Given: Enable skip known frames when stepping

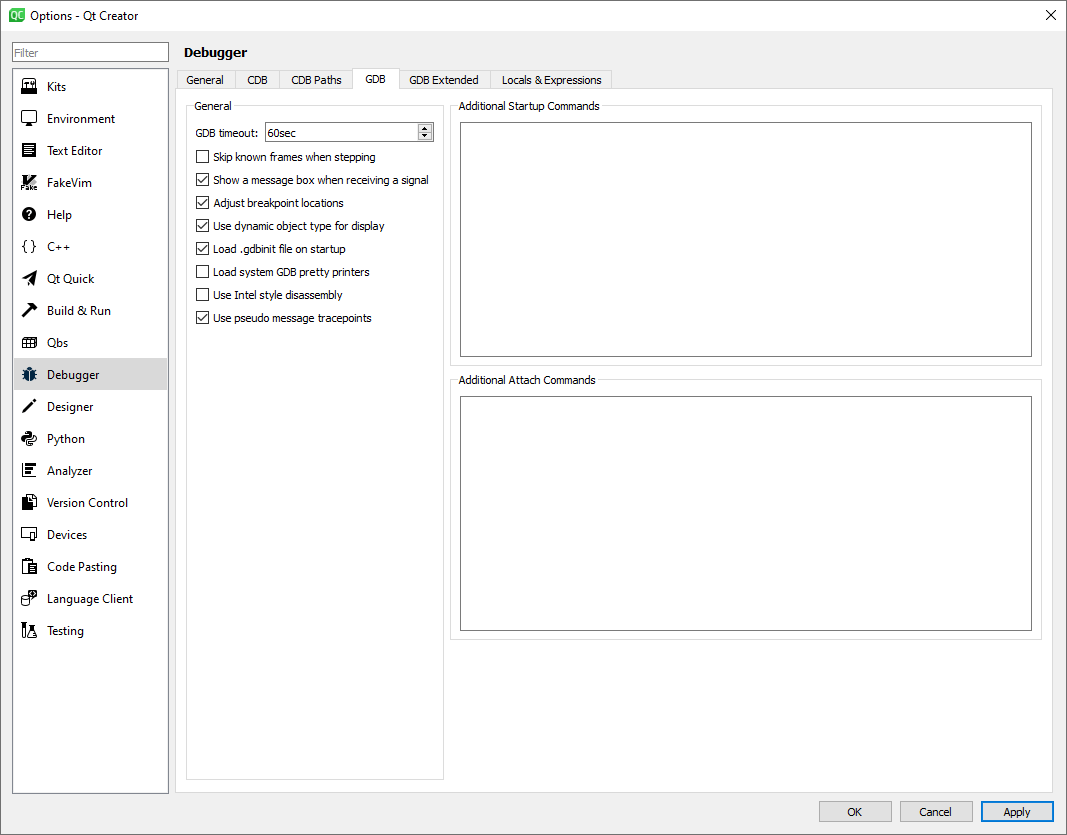Looking at the screenshot, I should [201, 157].
